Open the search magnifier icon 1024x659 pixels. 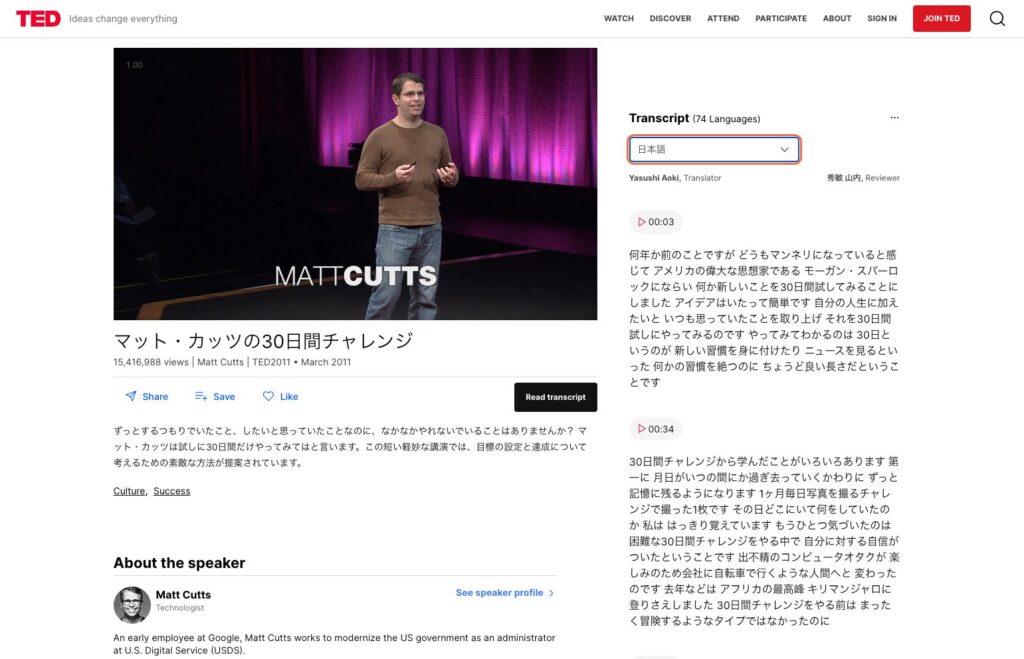(x=997, y=18)
